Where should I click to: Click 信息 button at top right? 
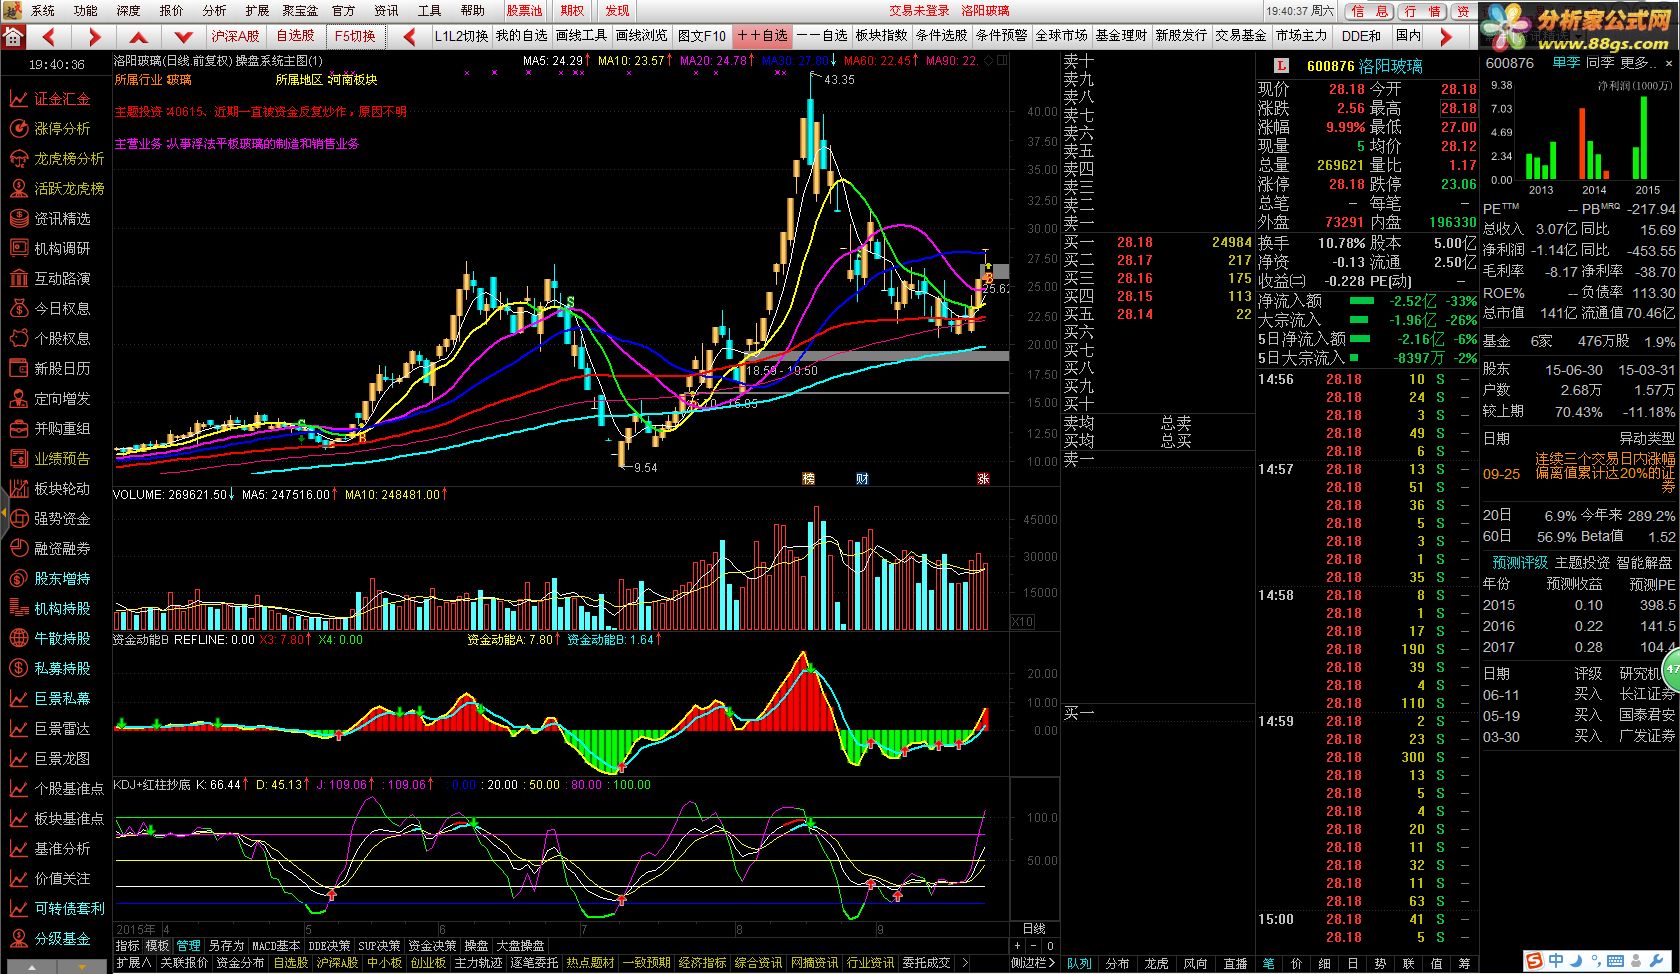click(x=1369, y=11)
